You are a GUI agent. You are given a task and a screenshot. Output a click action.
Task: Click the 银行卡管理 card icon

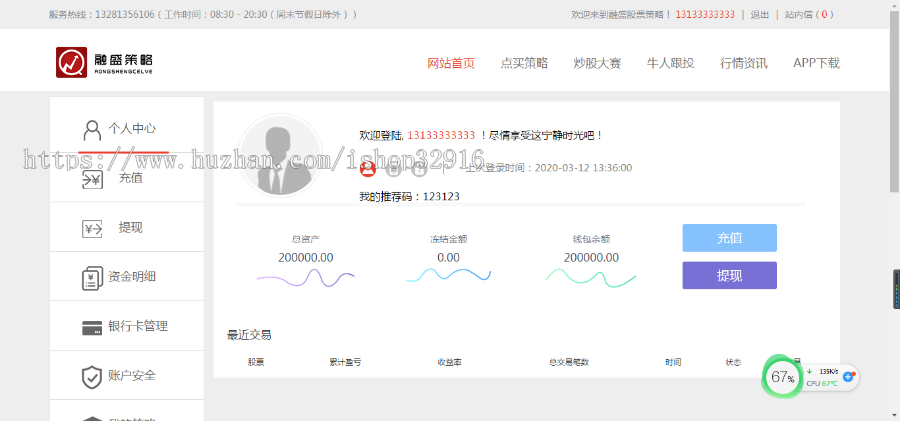(x=92, y=328)
